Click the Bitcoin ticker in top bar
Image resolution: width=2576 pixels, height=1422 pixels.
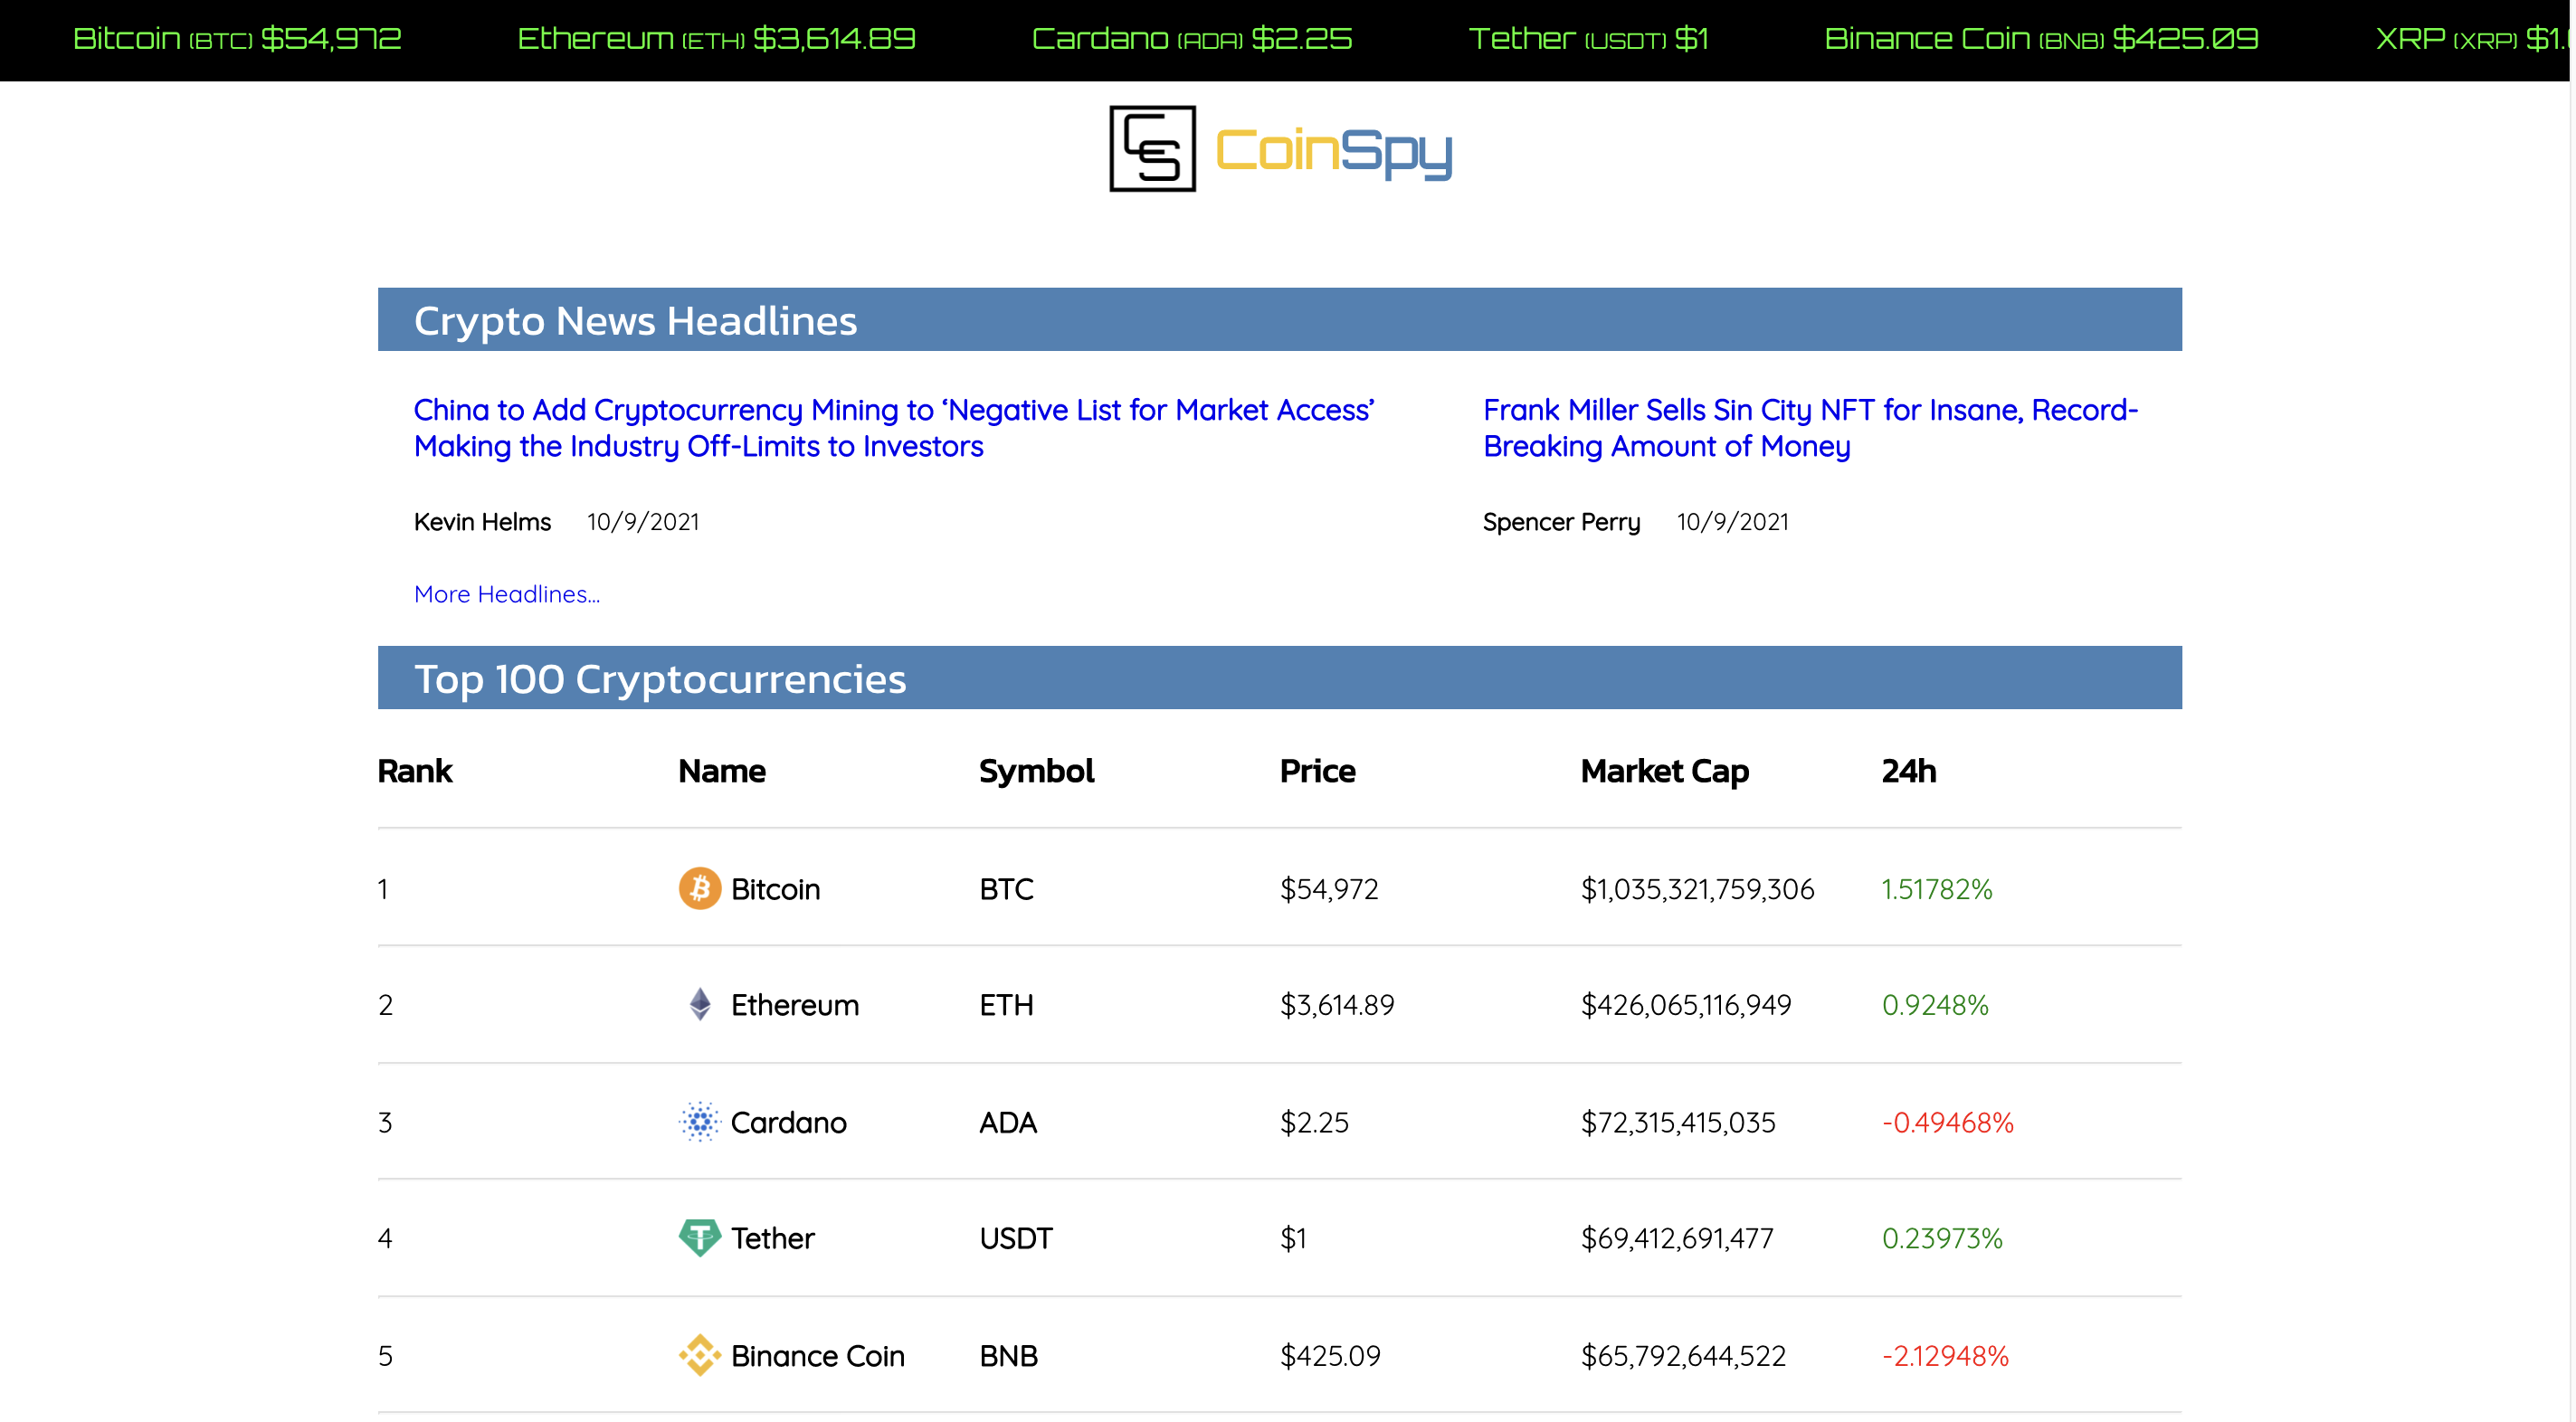pyautogui.click(x=237, y=39)
